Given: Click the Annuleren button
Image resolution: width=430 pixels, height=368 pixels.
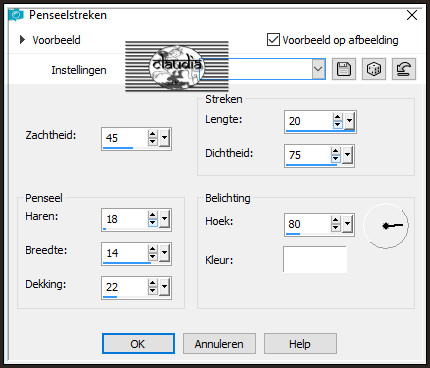Looking at the screenshot, I should pyautogui.click(x=219, y=344).
